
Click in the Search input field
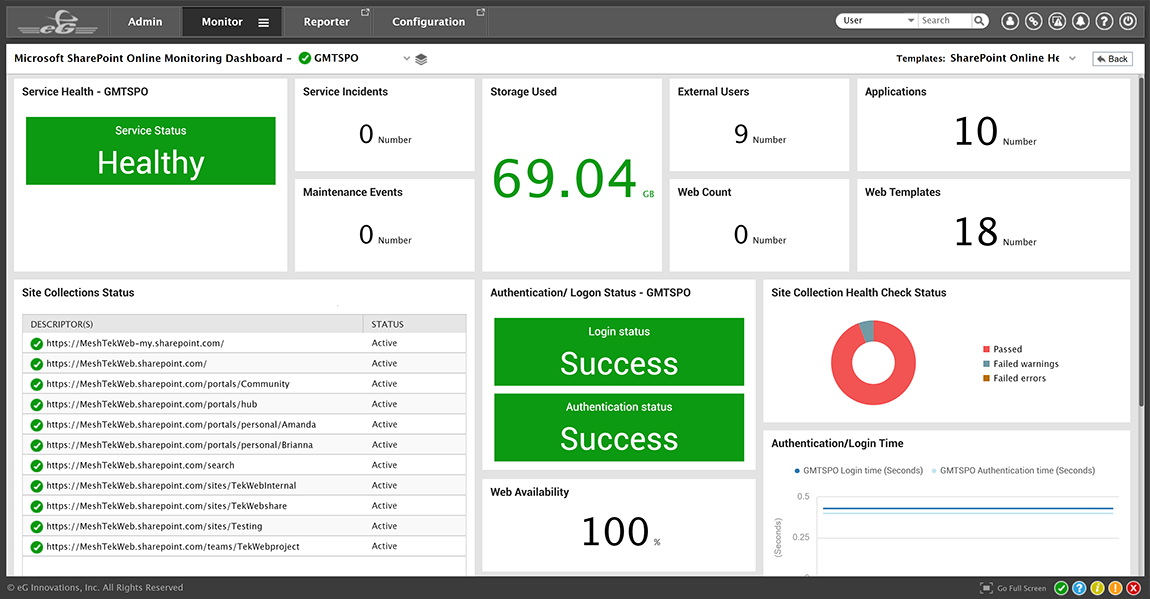945,21
